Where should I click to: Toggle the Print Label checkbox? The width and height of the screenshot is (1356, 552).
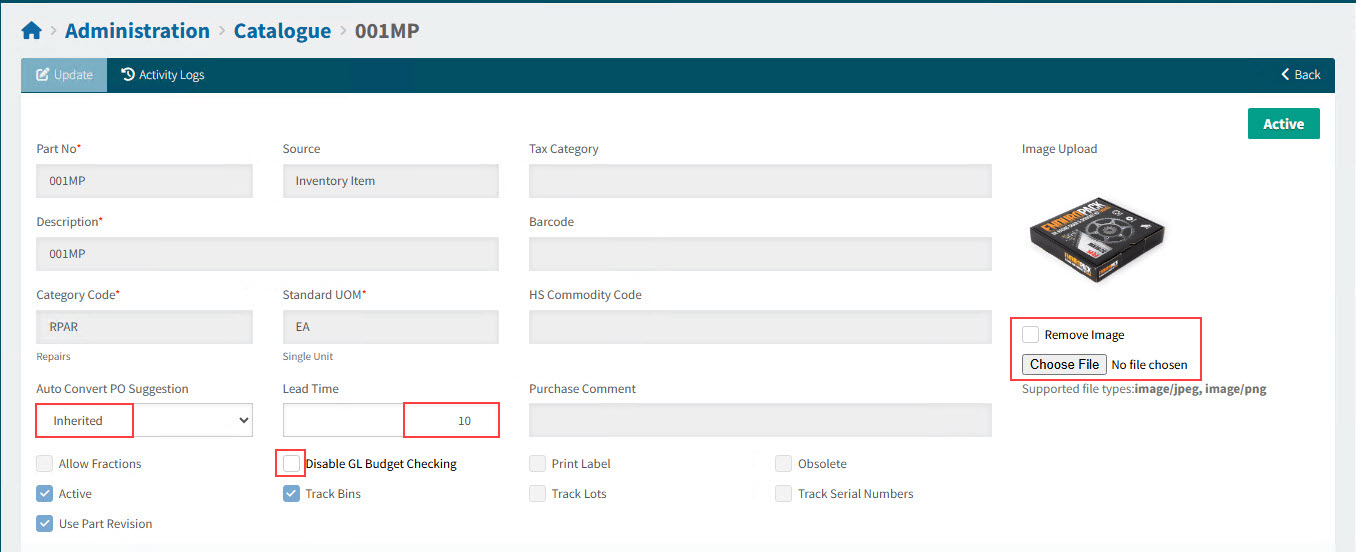click(537, 464)
